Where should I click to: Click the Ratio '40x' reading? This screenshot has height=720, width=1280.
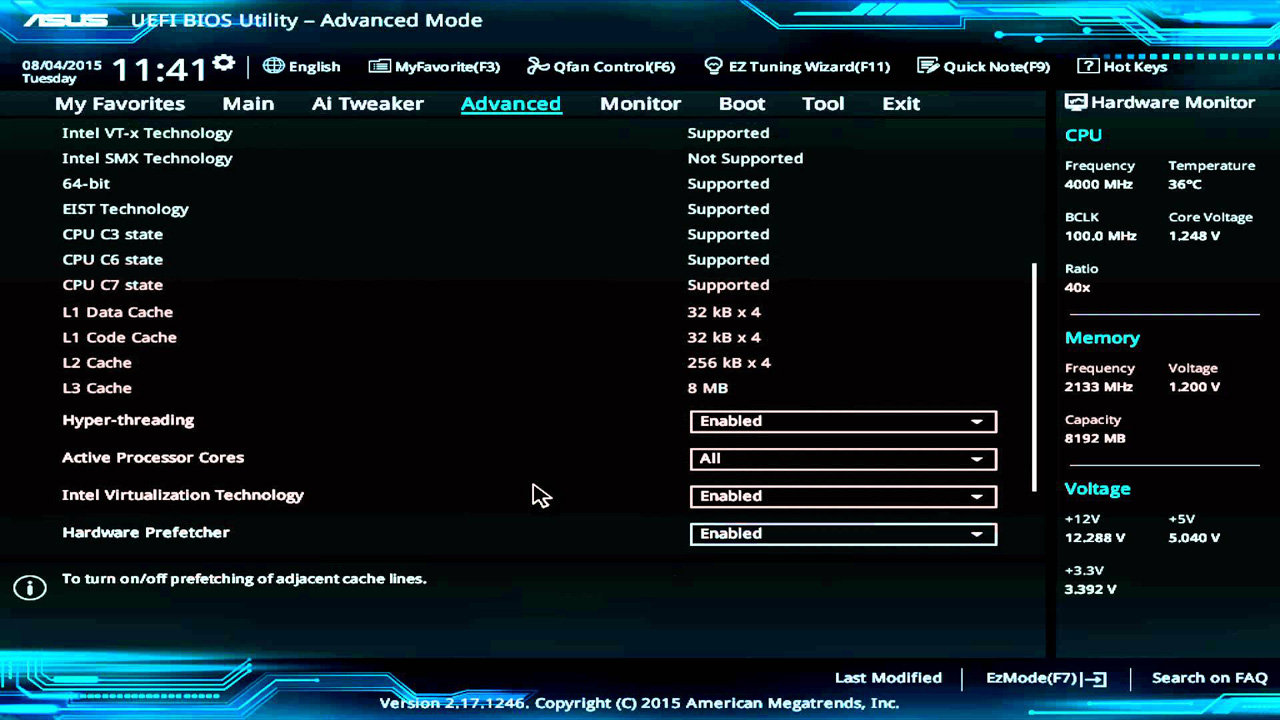tap(1078, 287)
